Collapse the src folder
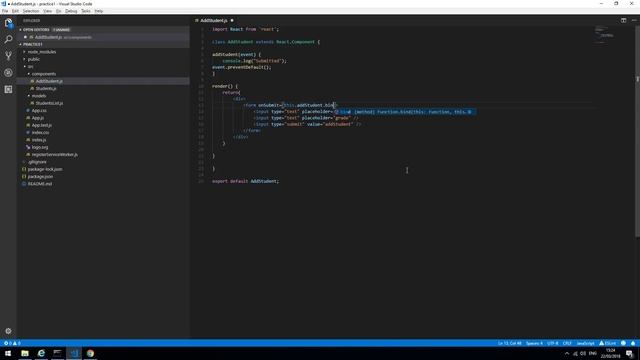This screenshot has width=640, height=360. point(31,67)
